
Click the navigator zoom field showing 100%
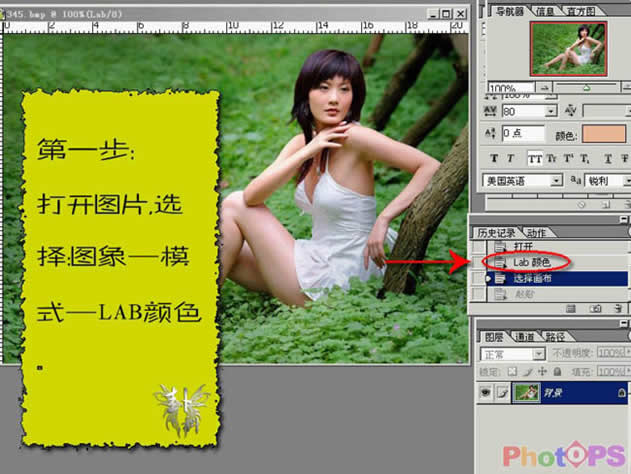511,87
